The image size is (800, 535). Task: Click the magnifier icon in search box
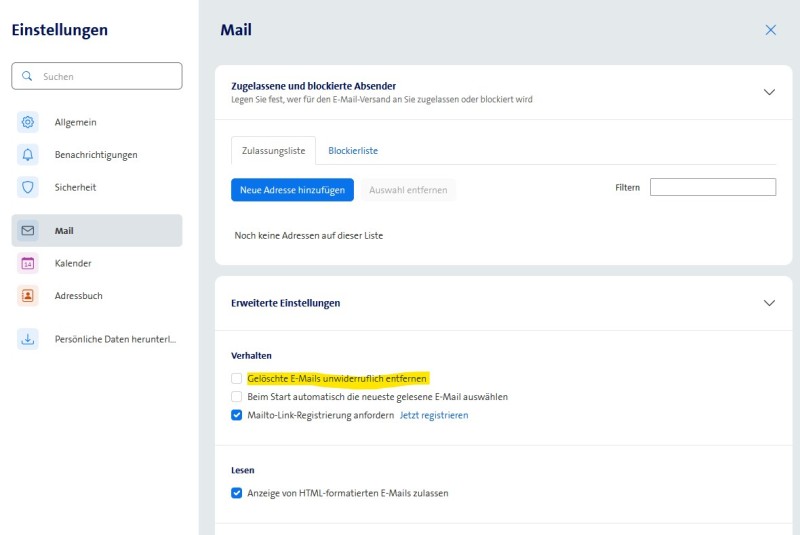[x=27, y=76]
